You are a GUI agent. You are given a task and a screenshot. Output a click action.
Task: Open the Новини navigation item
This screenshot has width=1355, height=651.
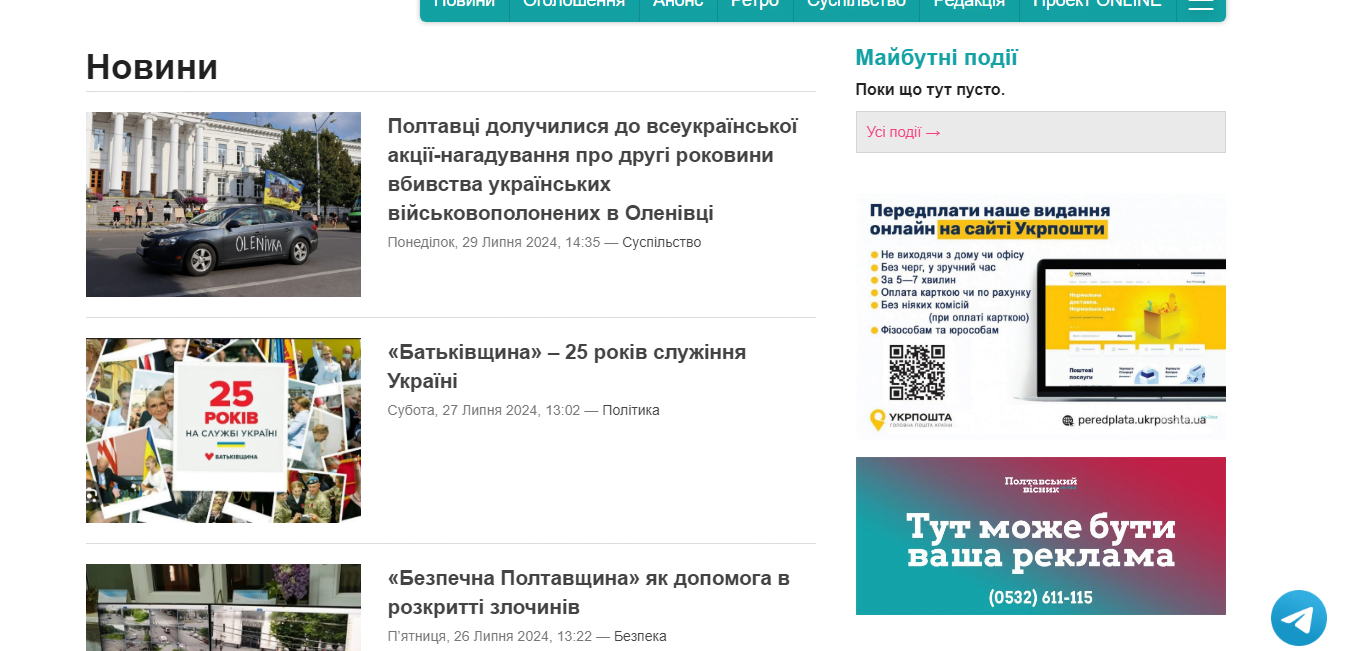tap(464, 5)
